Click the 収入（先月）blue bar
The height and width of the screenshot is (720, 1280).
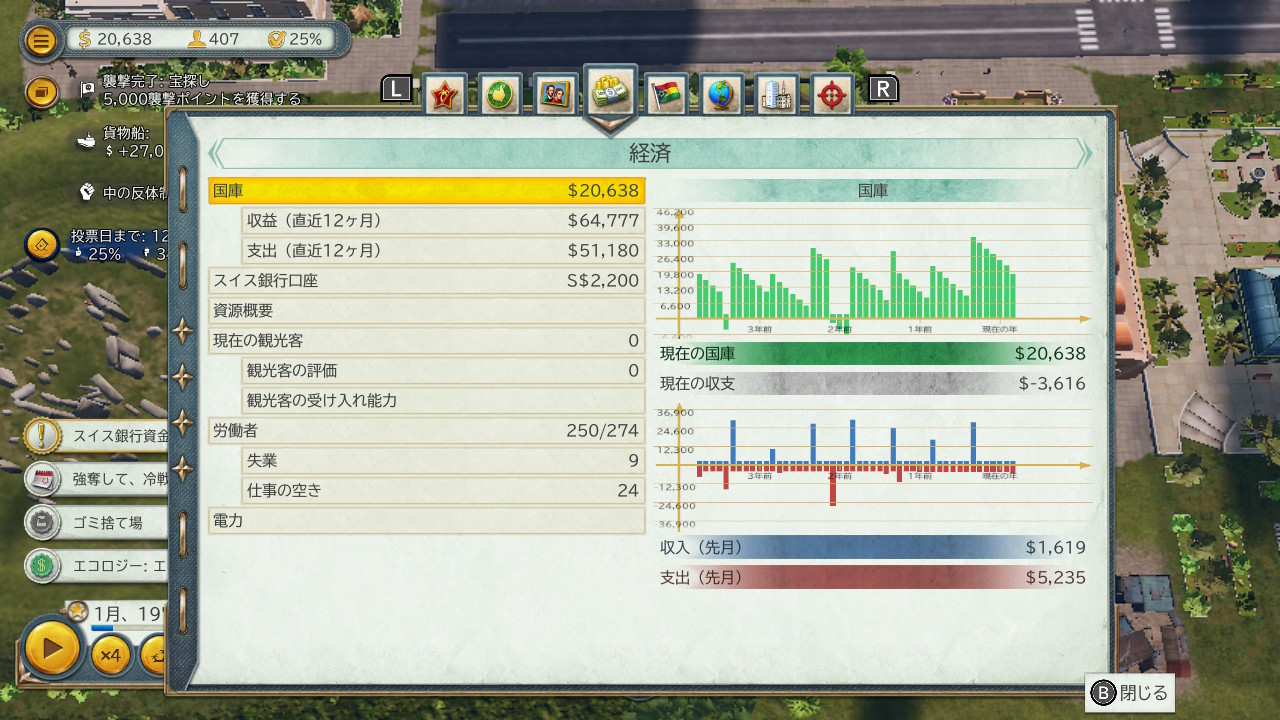click(x=873, y=547)
